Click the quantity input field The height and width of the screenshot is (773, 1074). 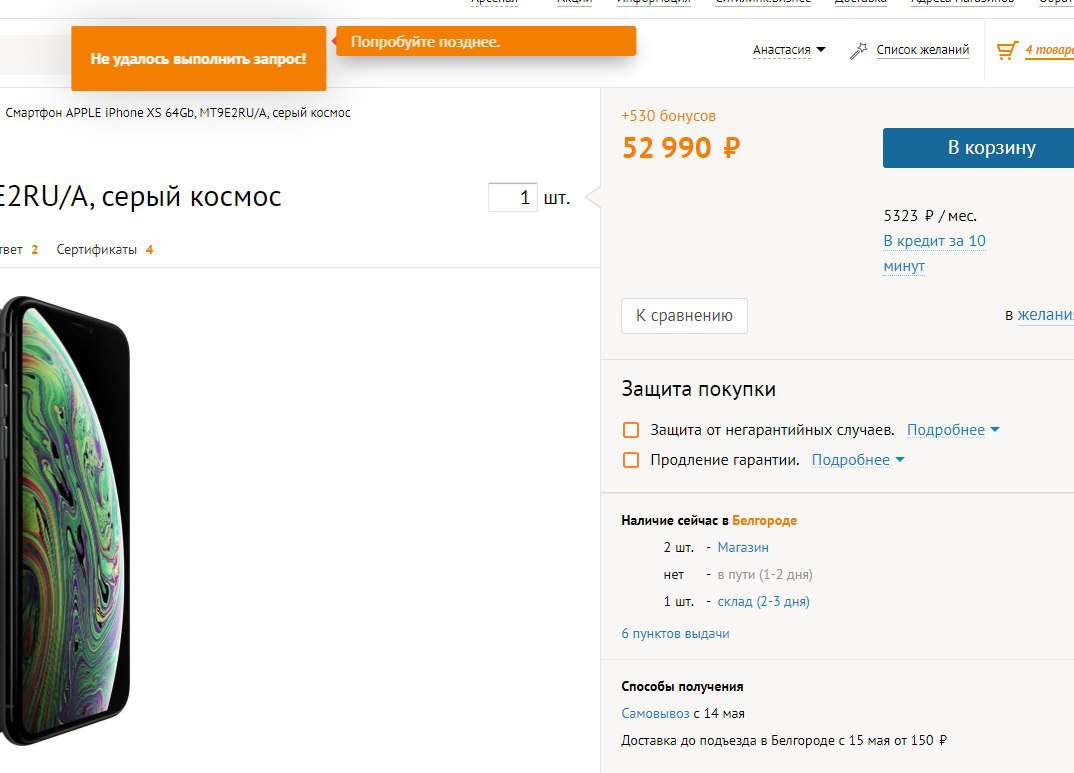pyautogui.click(x=512, y=198)
